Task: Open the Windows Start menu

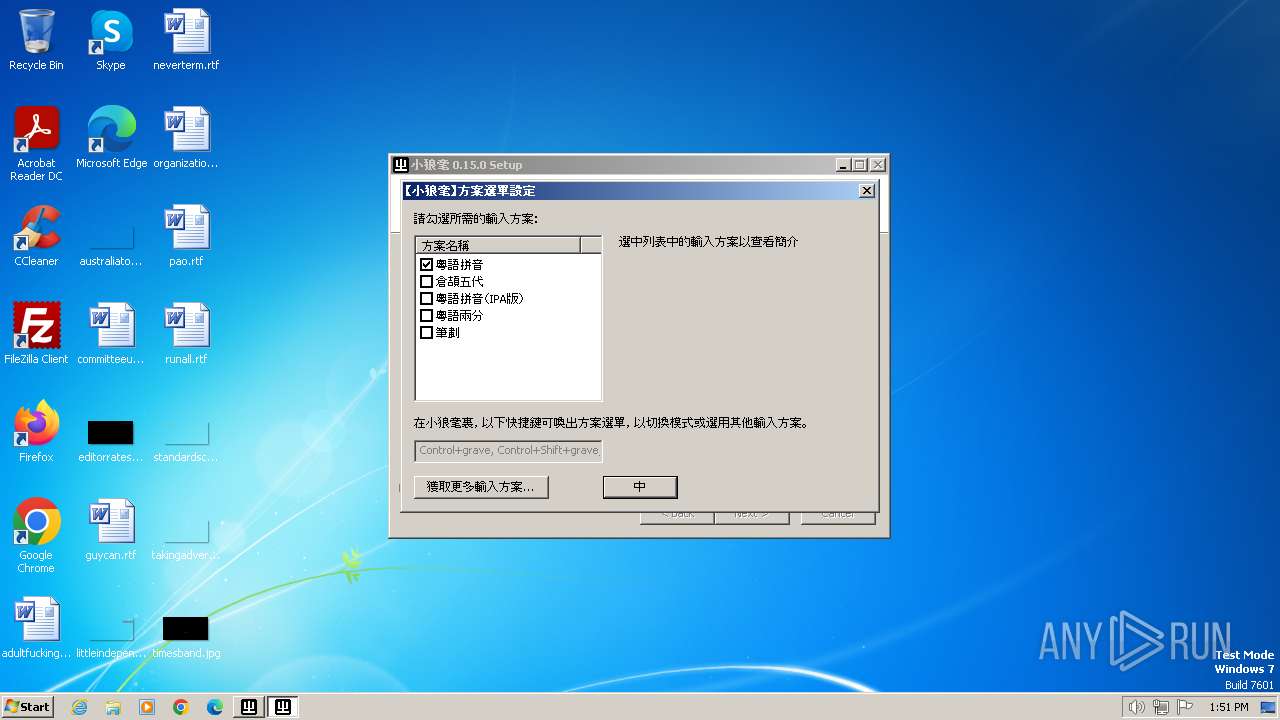Action: [x=28, y=706]
